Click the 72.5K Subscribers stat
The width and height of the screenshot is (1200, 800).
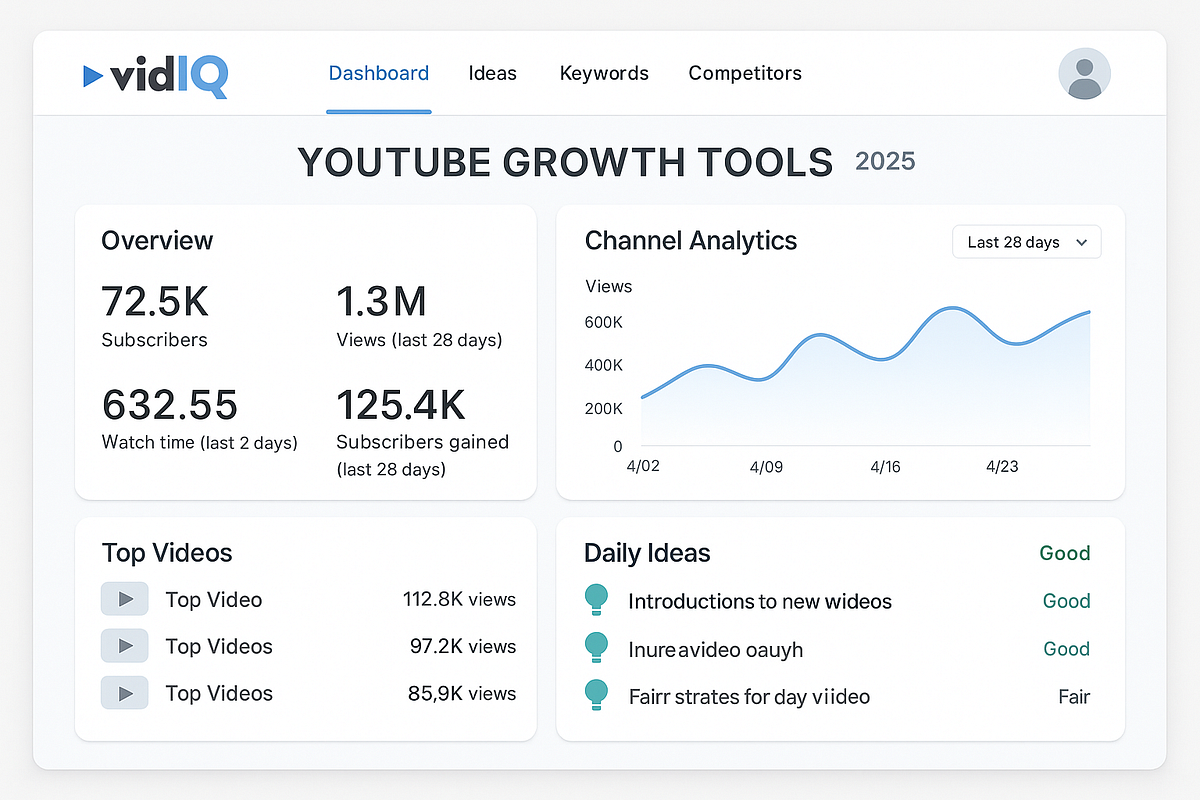155,315
